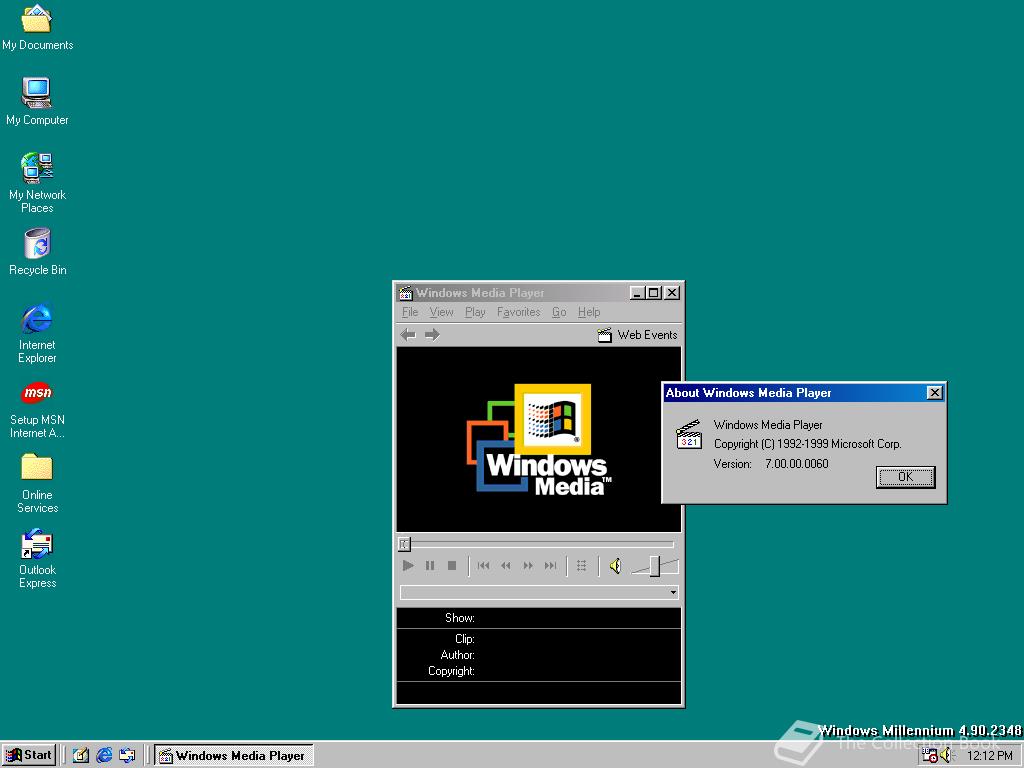Click the navigate-forward arrow under the menu
The image size is (1024, 768).
point(431,334)
